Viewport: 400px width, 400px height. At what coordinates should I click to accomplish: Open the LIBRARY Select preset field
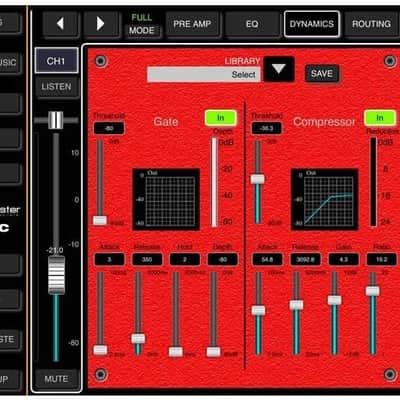coord(204,75)
